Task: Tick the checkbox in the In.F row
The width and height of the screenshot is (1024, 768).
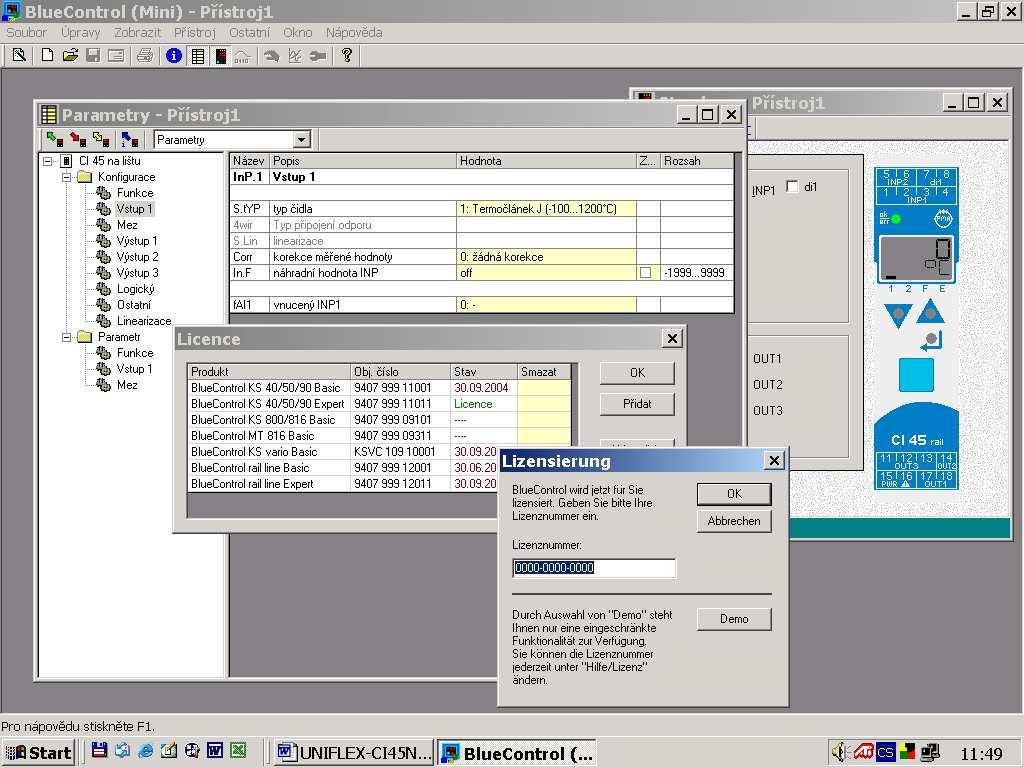Action: [x=646, y=273]
